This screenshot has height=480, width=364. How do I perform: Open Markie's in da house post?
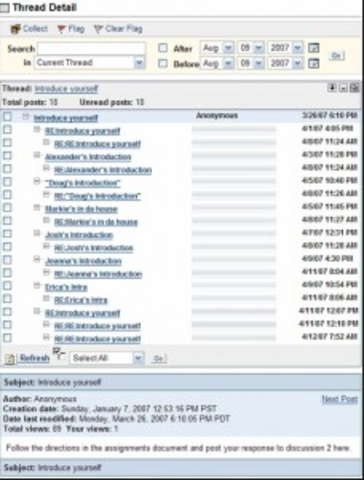click(81, 209)
